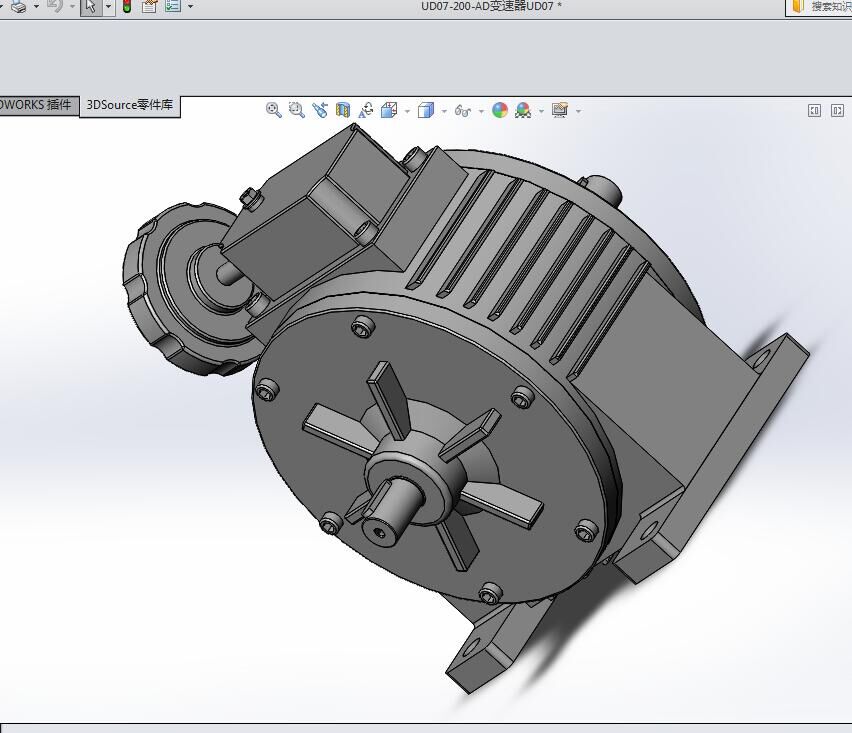Viewport: 852px width, 733px height.
Task: Expand Apply Scene dropdown arrow
Action: pos(541,111)
